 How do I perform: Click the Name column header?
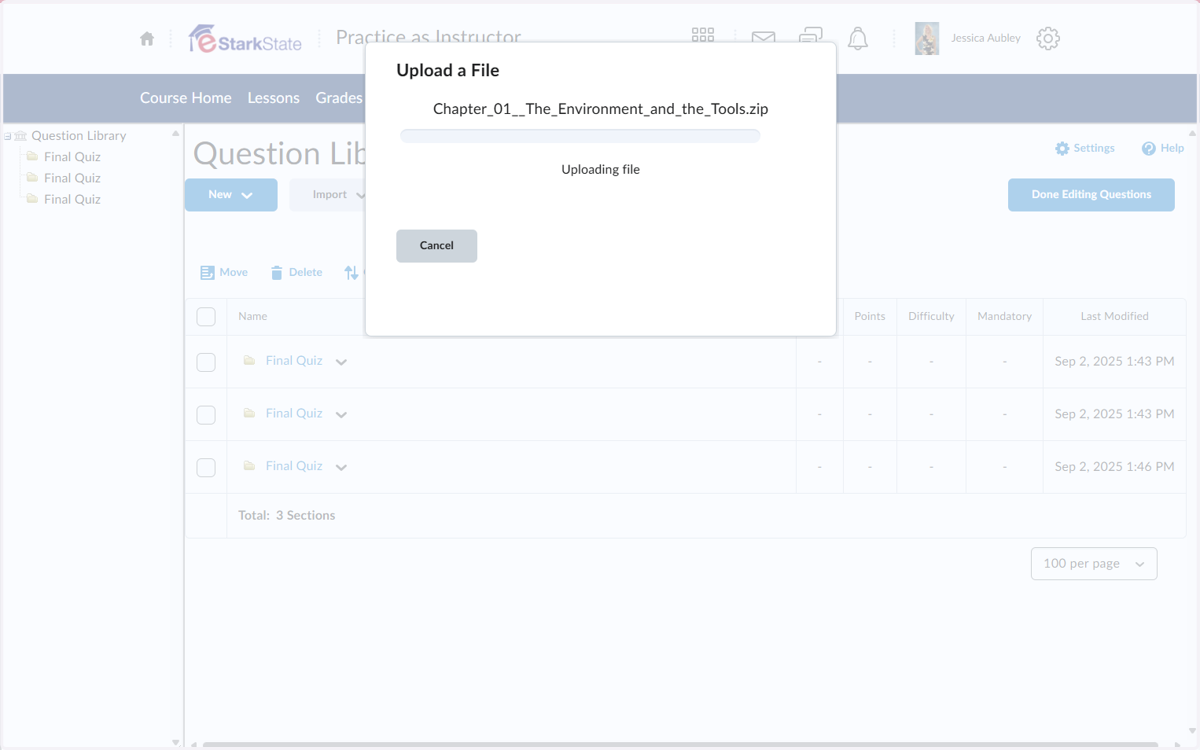[x=253, y=317]
